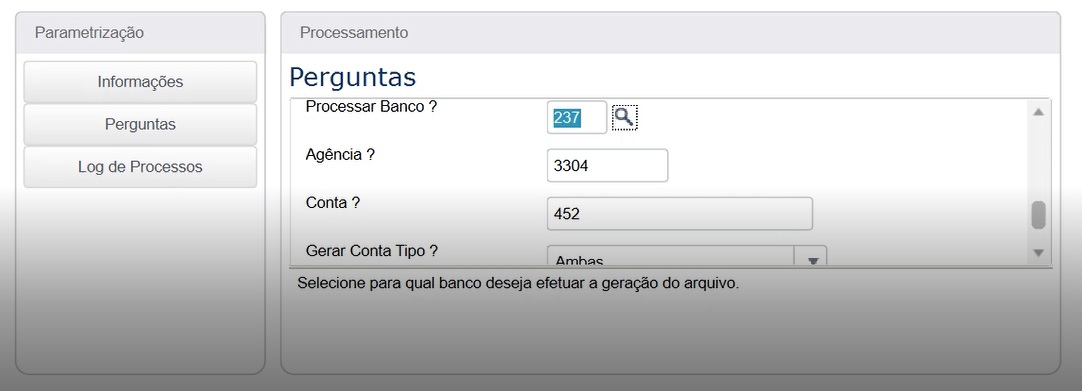The height and width of the screenshot is (391, 1082).
Task: Open the Gerar Conta Tipo dropdown arrow
Action: click(x=812, y=257)
